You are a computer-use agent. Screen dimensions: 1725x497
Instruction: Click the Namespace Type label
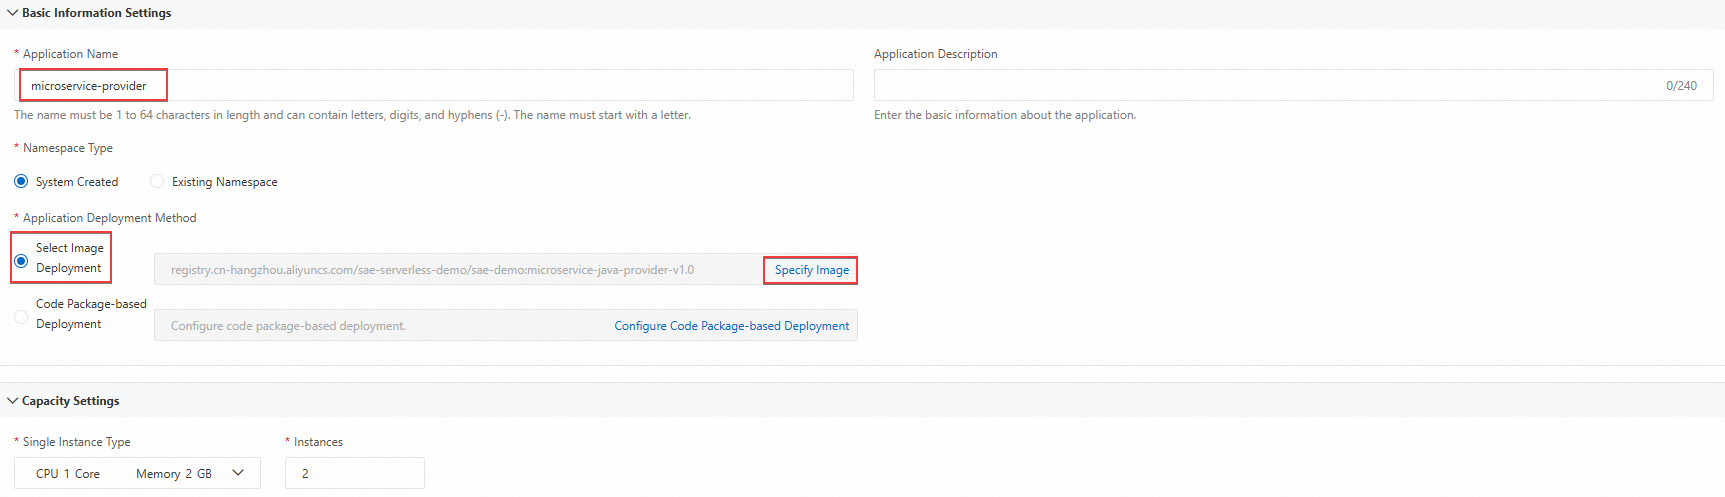pyautogui.click(x=67, y=148)
